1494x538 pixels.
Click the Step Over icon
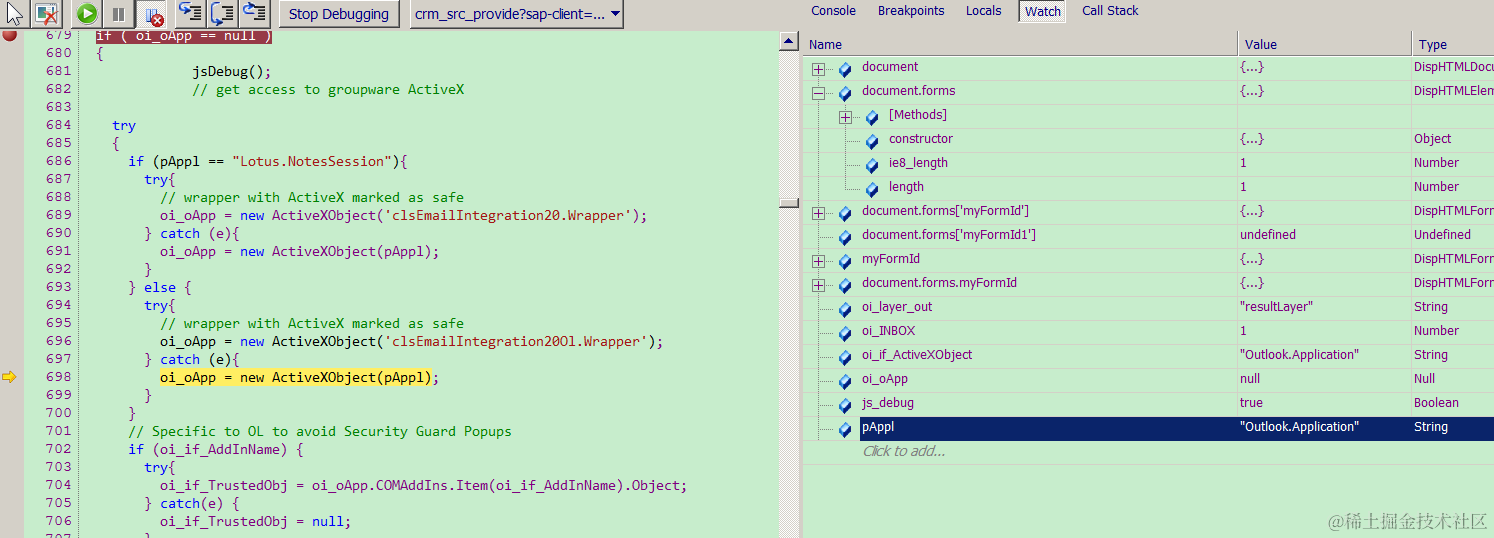tap(222, 13)
